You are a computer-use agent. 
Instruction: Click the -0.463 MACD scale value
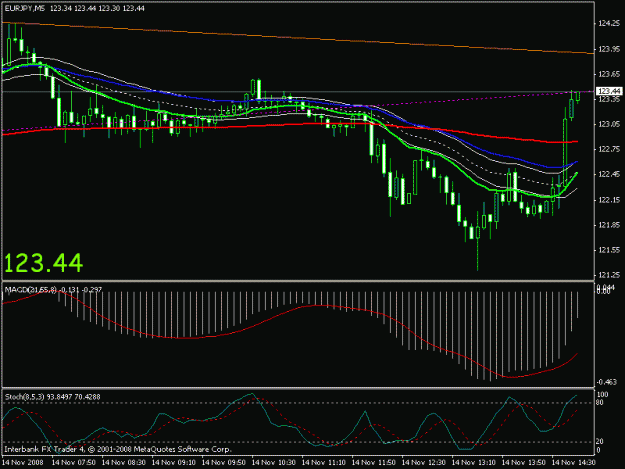[x=607, y=382]
